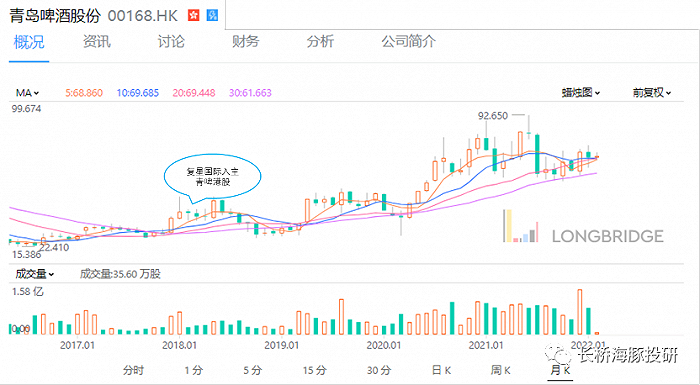Viewport: 700px width, 385px height.
Task: Click the 2018.01 date axis label
Action: [179, 345]
